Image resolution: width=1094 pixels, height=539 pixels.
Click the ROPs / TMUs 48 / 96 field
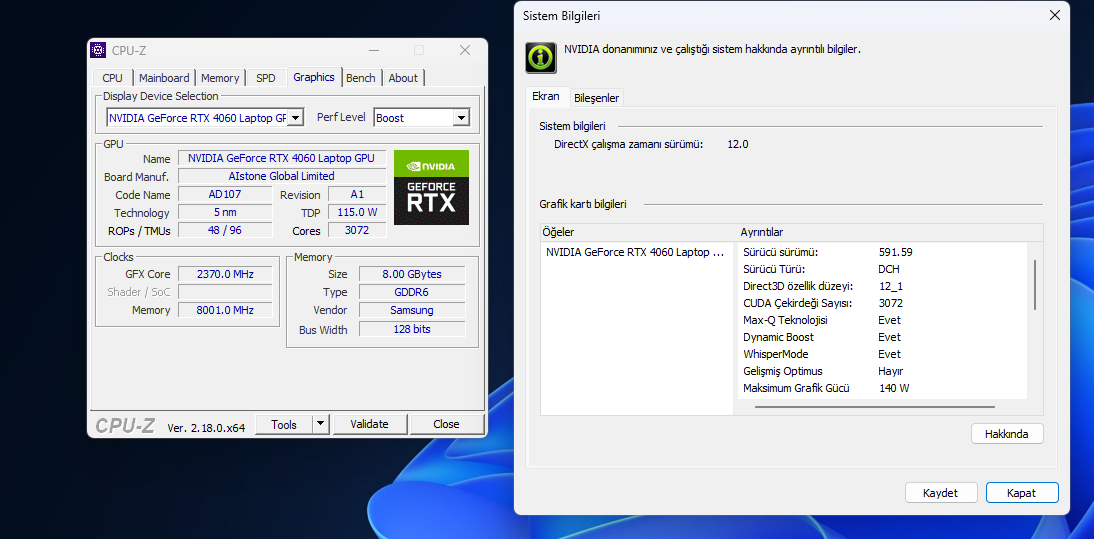click(225, 230)
